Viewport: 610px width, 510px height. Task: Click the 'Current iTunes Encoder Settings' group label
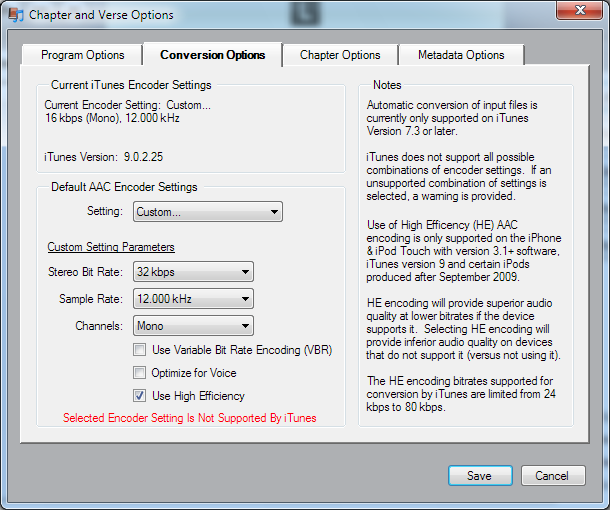coord(131,85)
